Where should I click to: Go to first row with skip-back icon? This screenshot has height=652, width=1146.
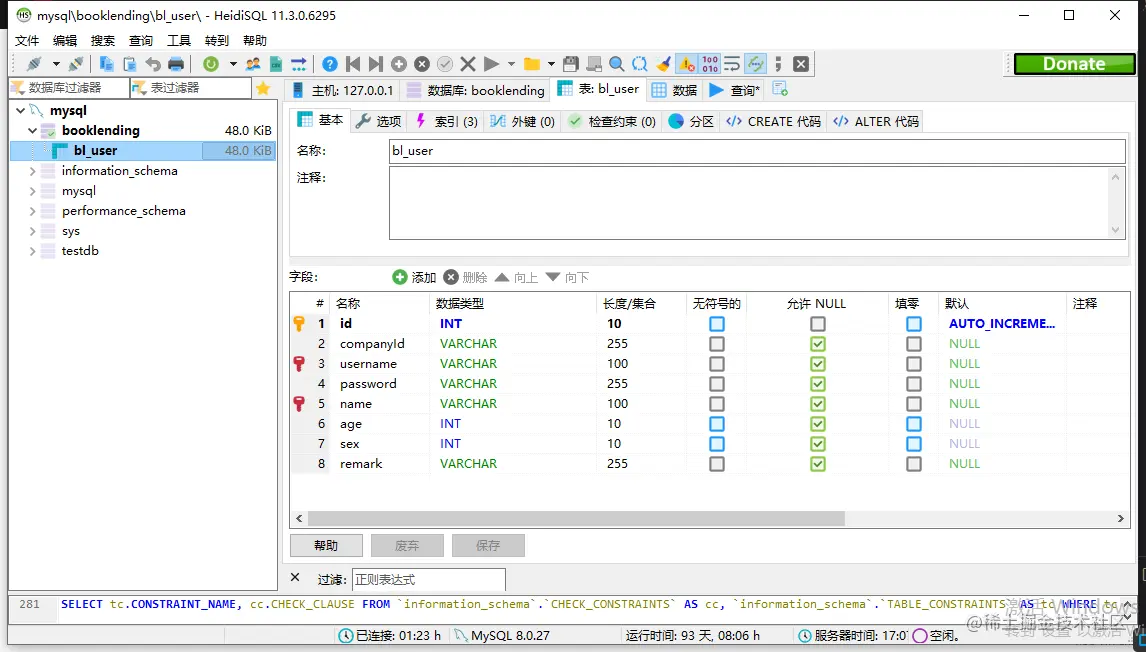353,64
